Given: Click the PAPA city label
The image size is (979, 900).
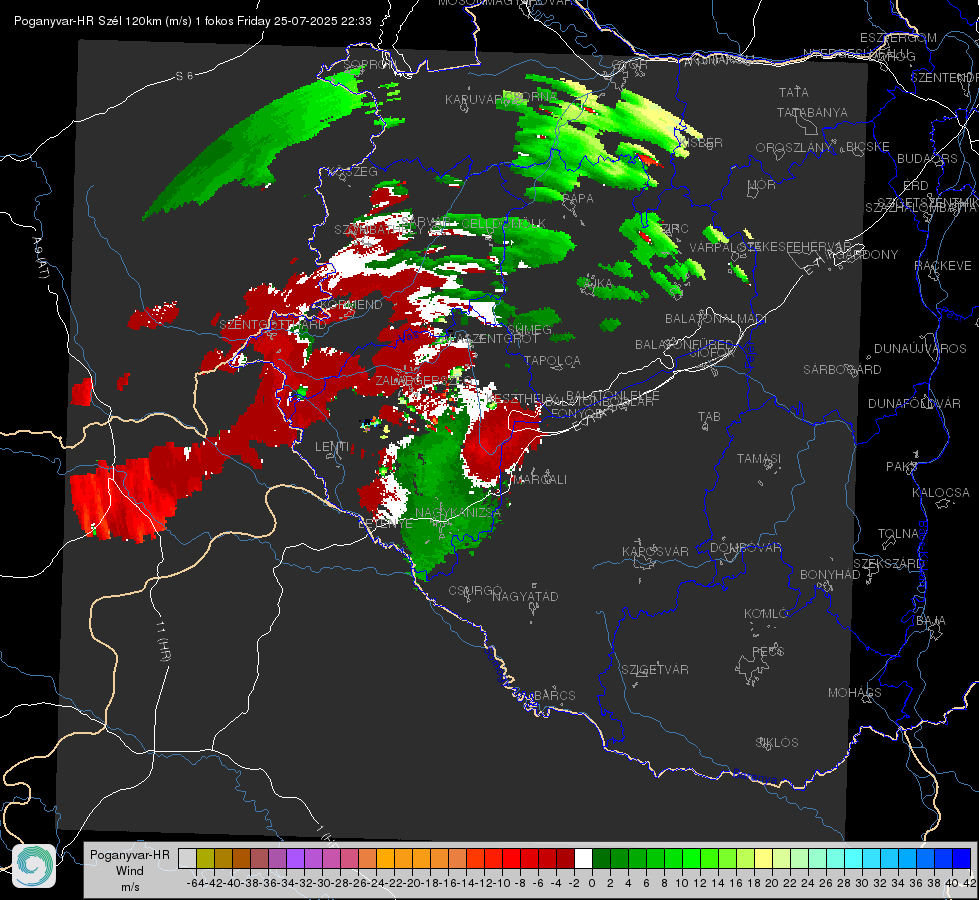Looking at the screenshot, I should pos(578,199).
